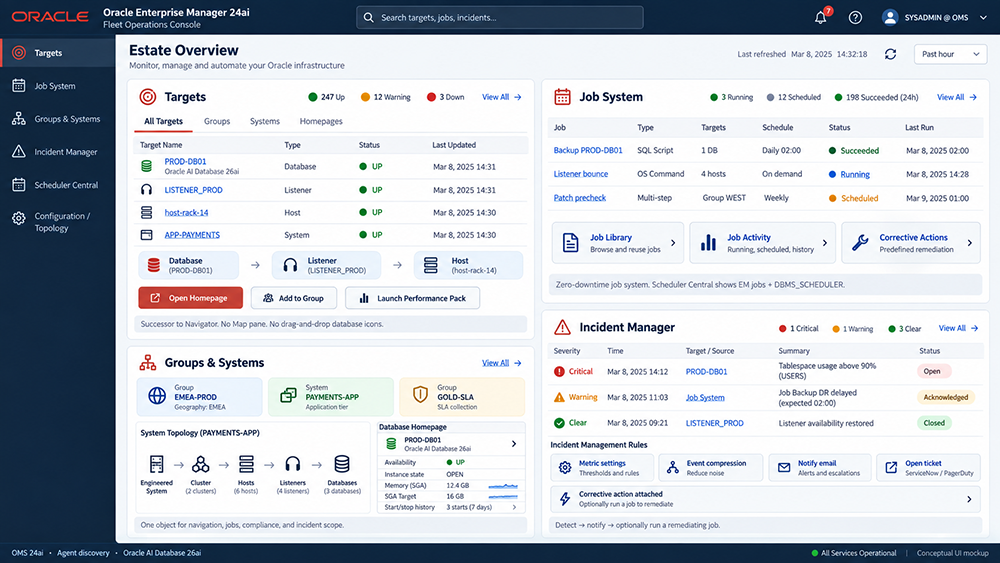The height and width of the screenshot is (563, 1000).
Task: Click the Acknowledged status badge
Action: 946,397
